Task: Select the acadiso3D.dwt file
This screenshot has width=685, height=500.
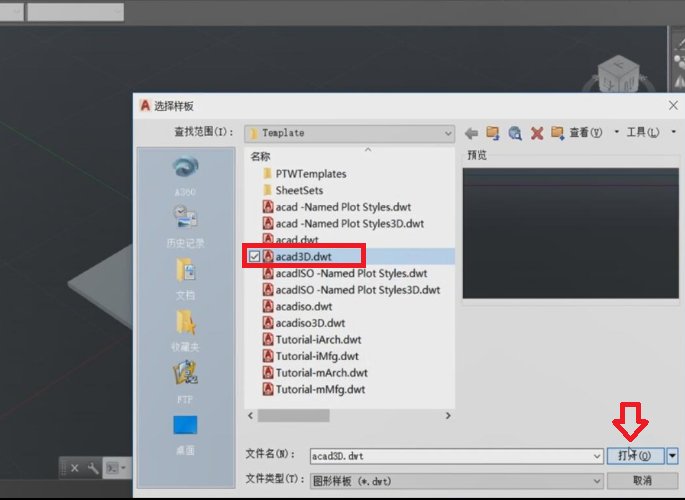Action: pyautogui.click(x=304, y=323)
